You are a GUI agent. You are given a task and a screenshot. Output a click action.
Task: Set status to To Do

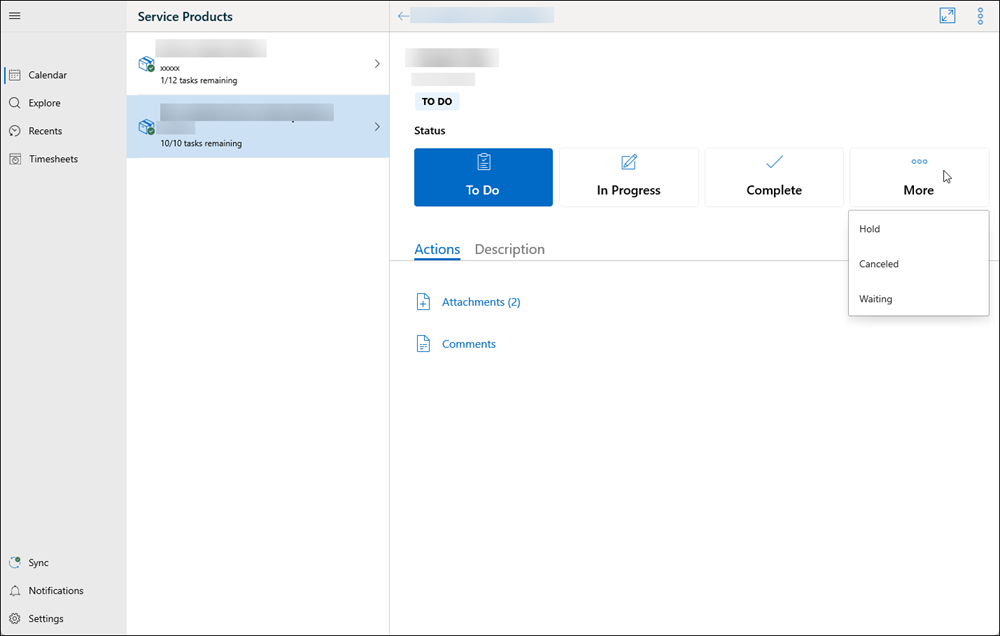tap(483, 177)
